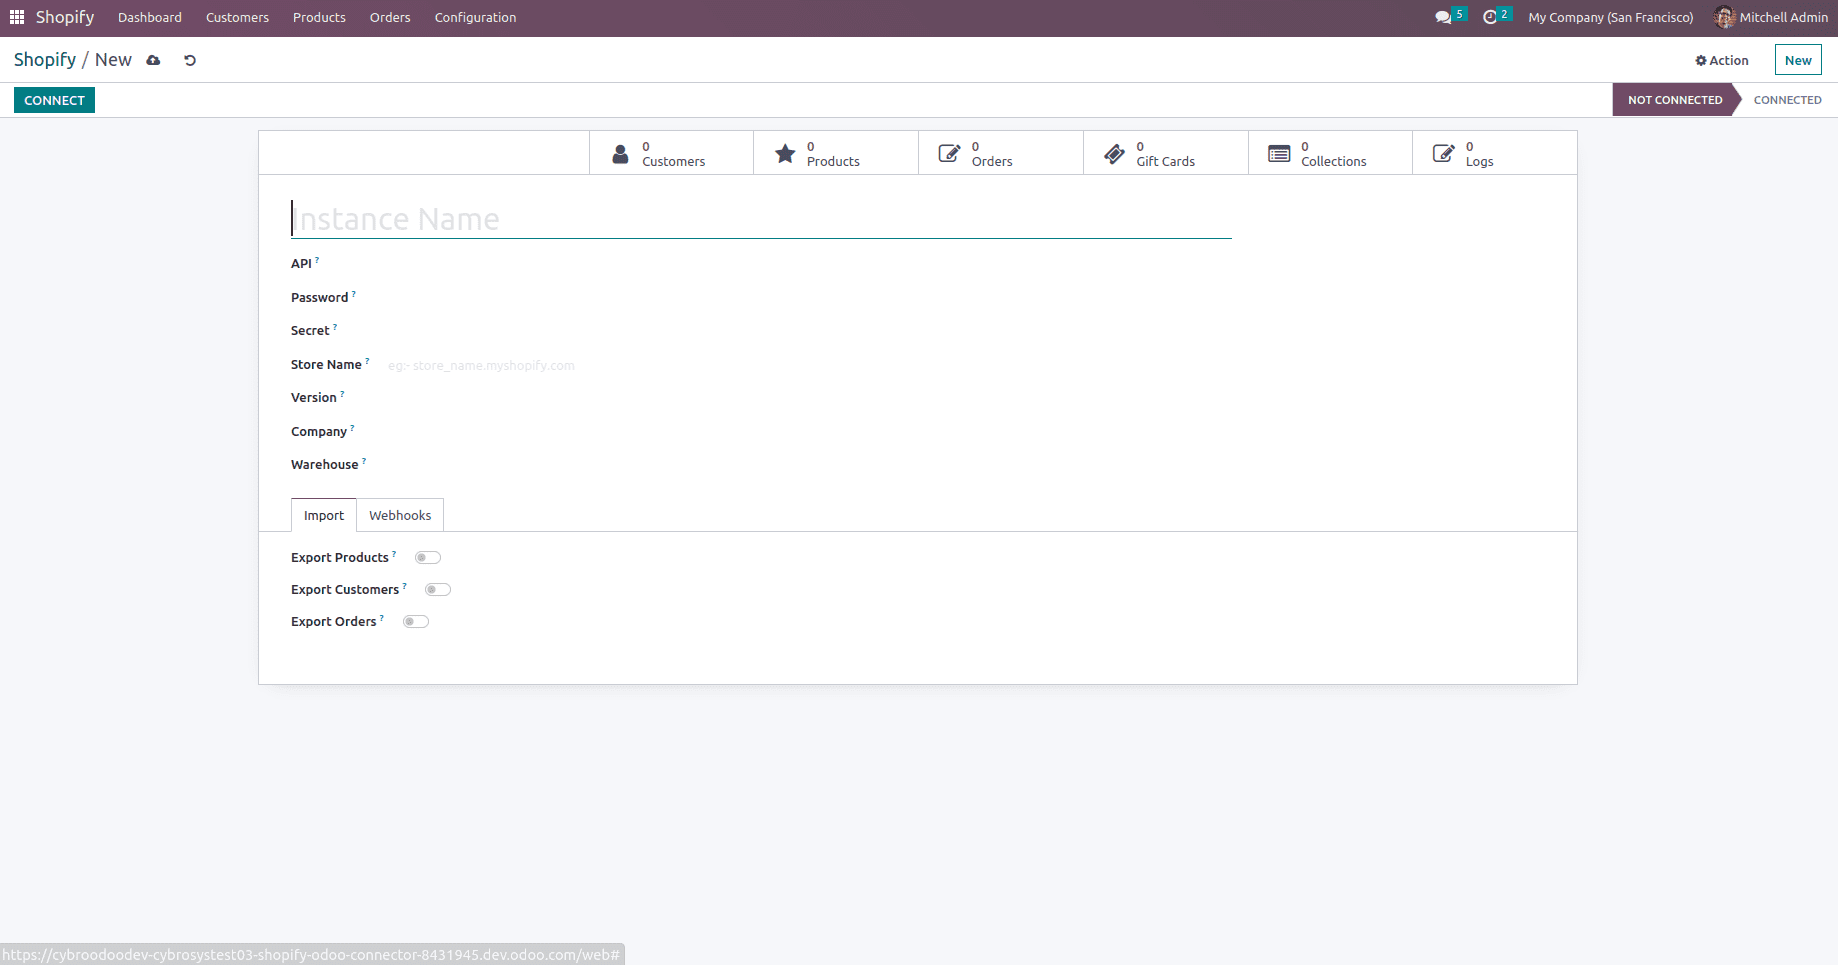Open the messages chat icon

[1443, 17]
